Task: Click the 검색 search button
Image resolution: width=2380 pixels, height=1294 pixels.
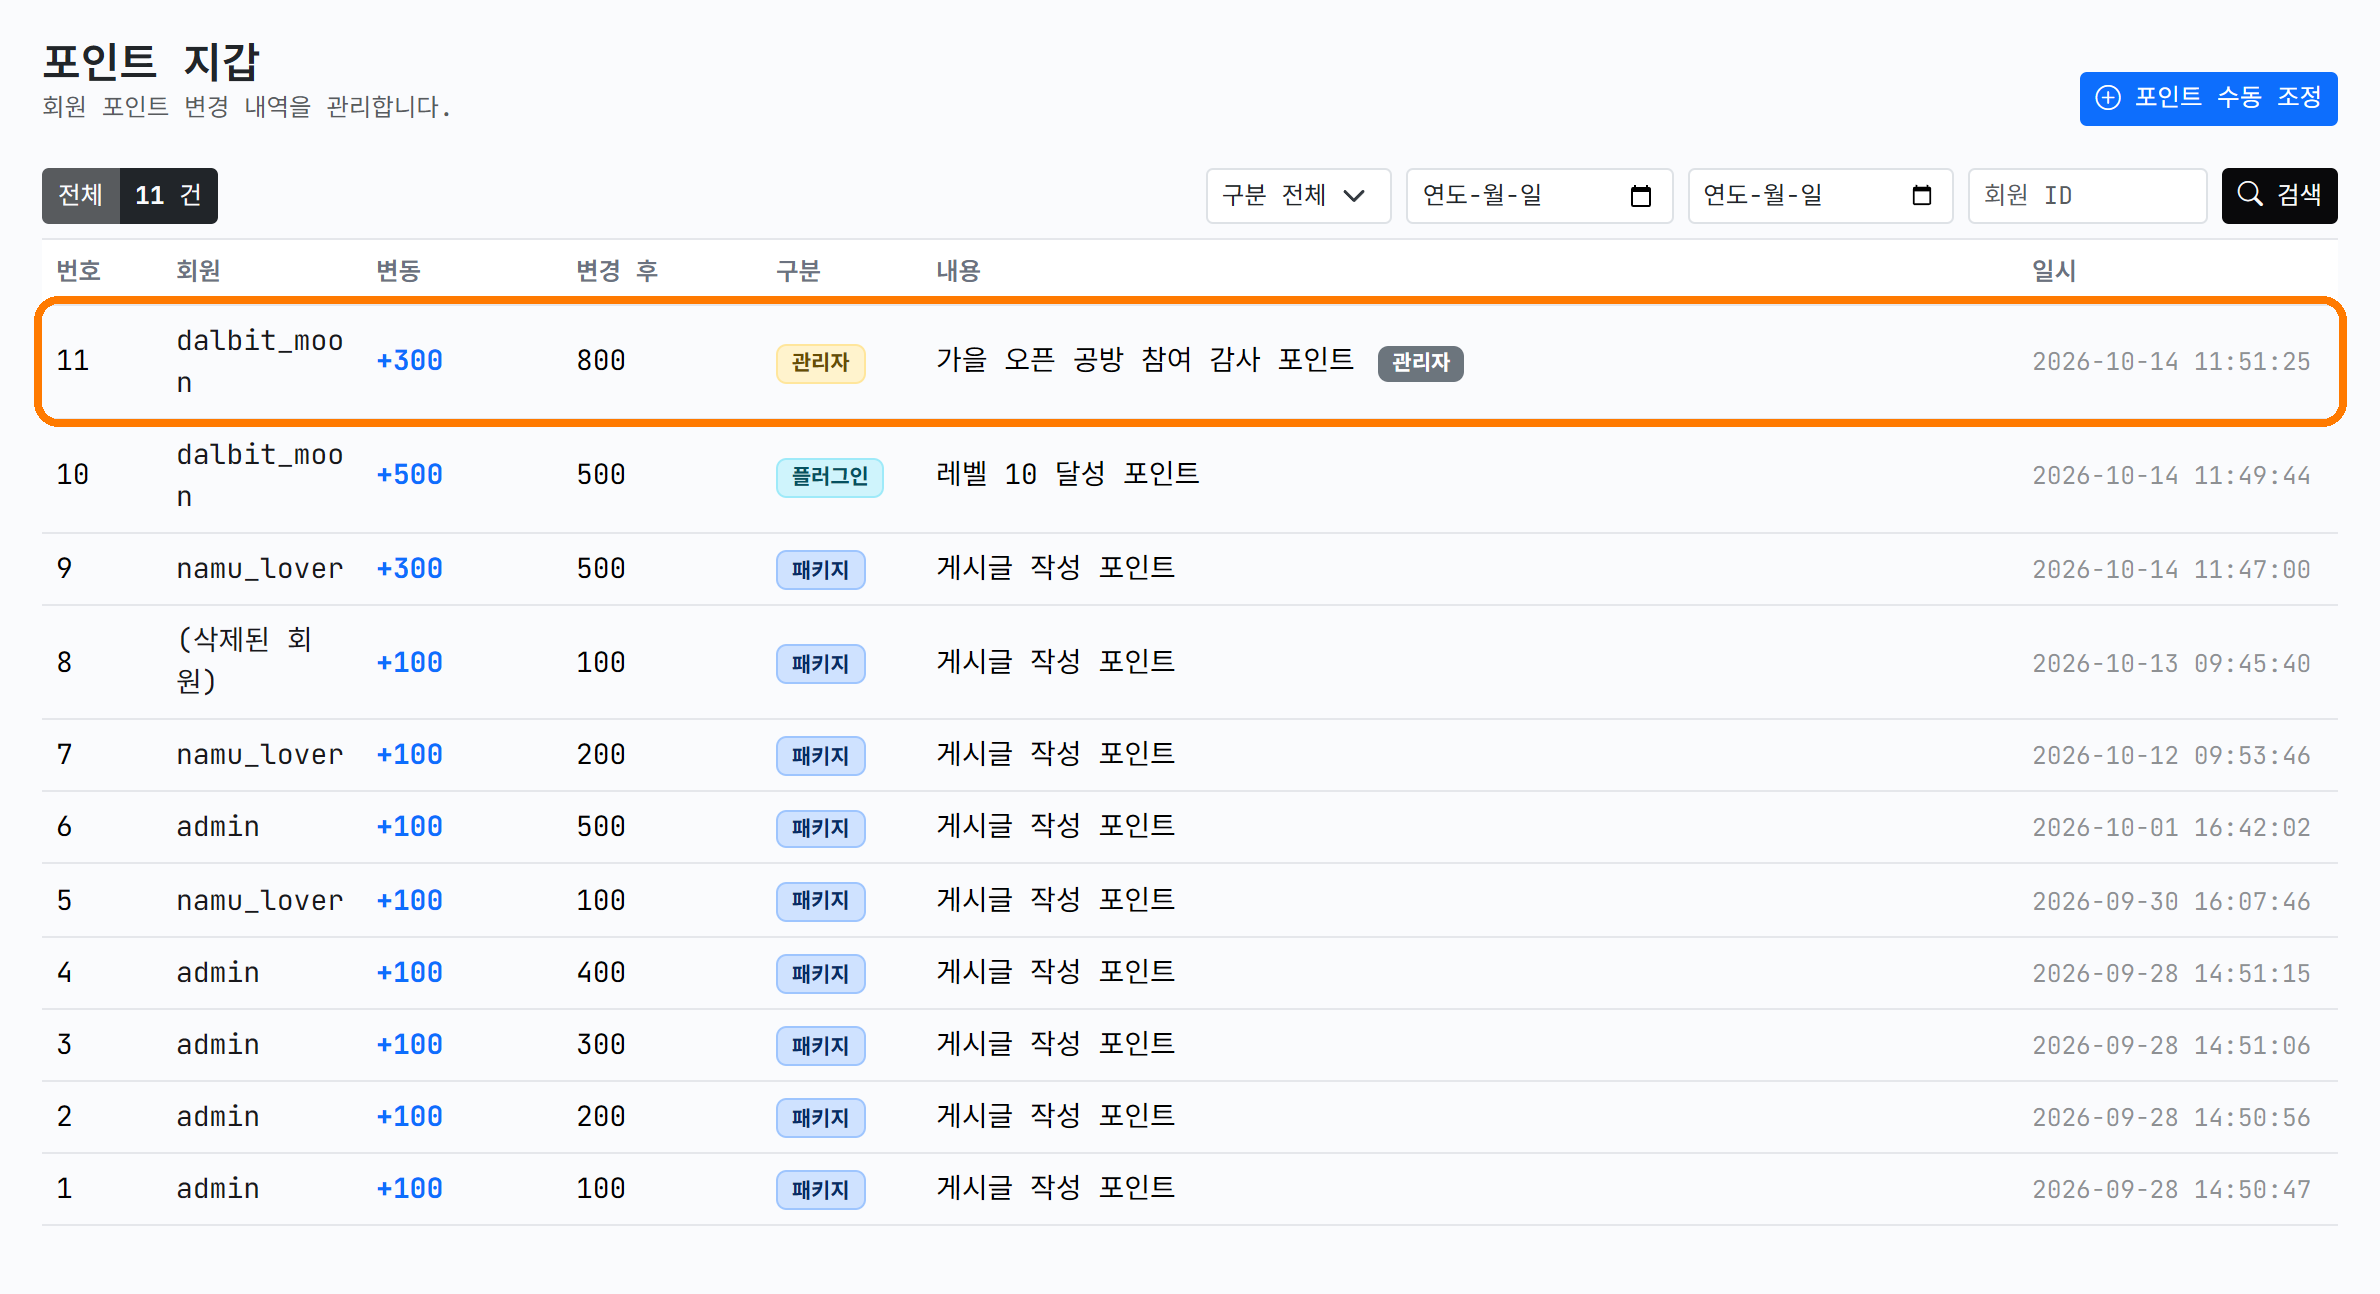Action: pos(2279,195)
